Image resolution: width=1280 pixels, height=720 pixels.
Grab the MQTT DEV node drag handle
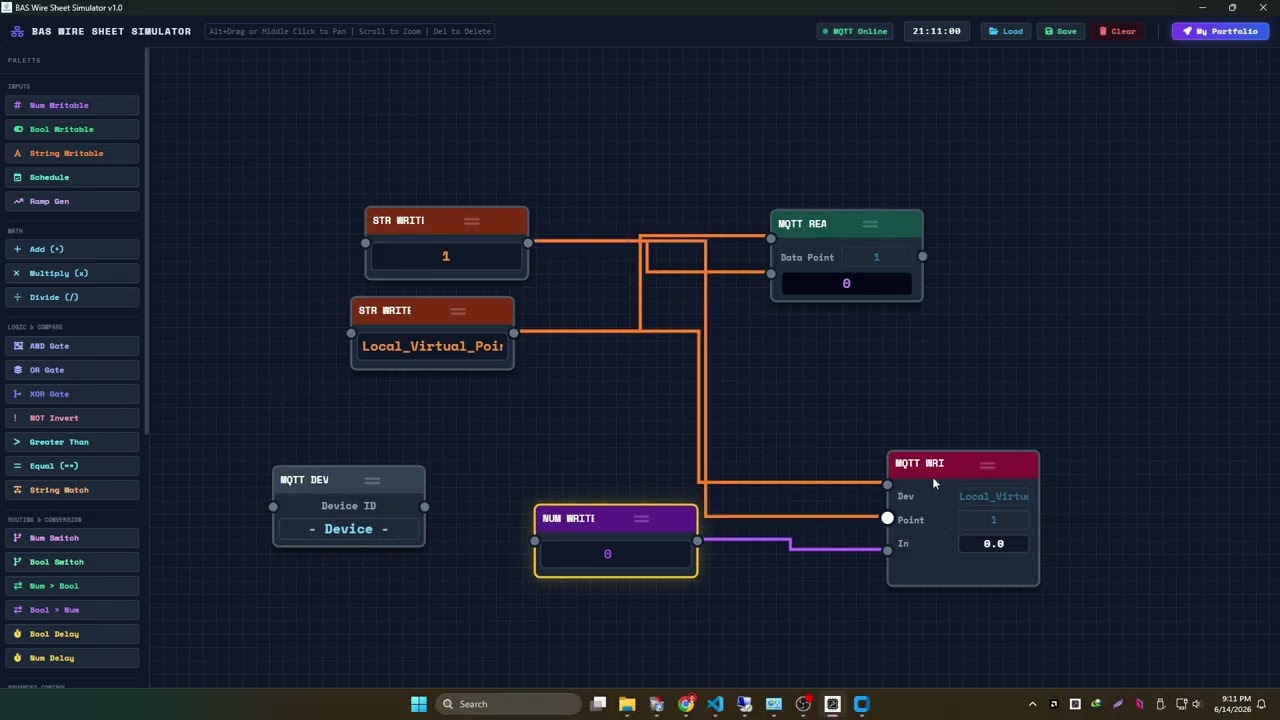[372, 480]
